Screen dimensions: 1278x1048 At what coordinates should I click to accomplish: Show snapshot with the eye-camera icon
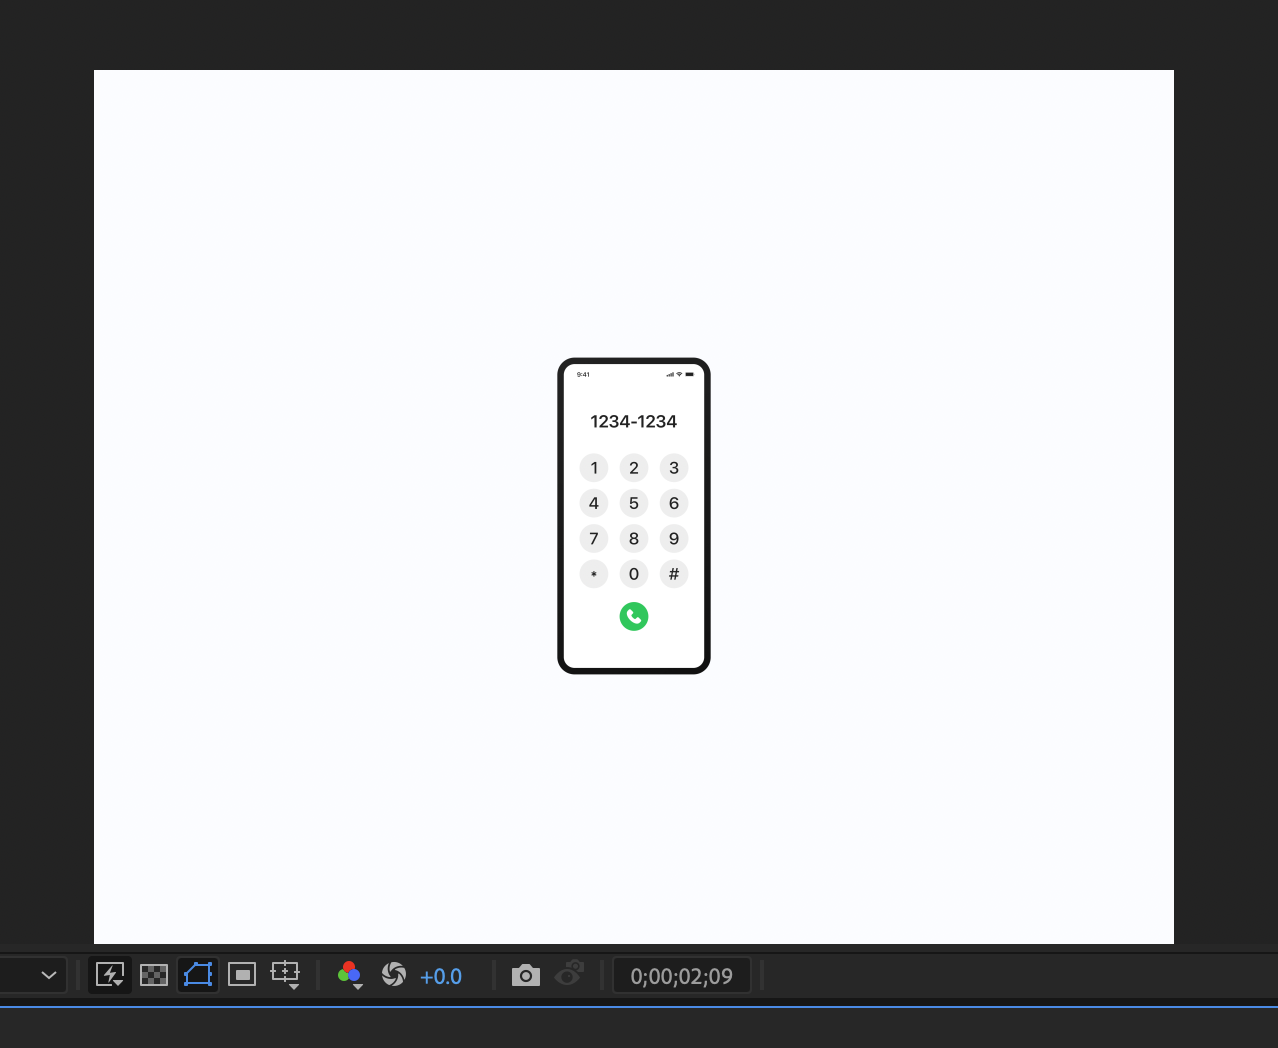click(569, 974)
